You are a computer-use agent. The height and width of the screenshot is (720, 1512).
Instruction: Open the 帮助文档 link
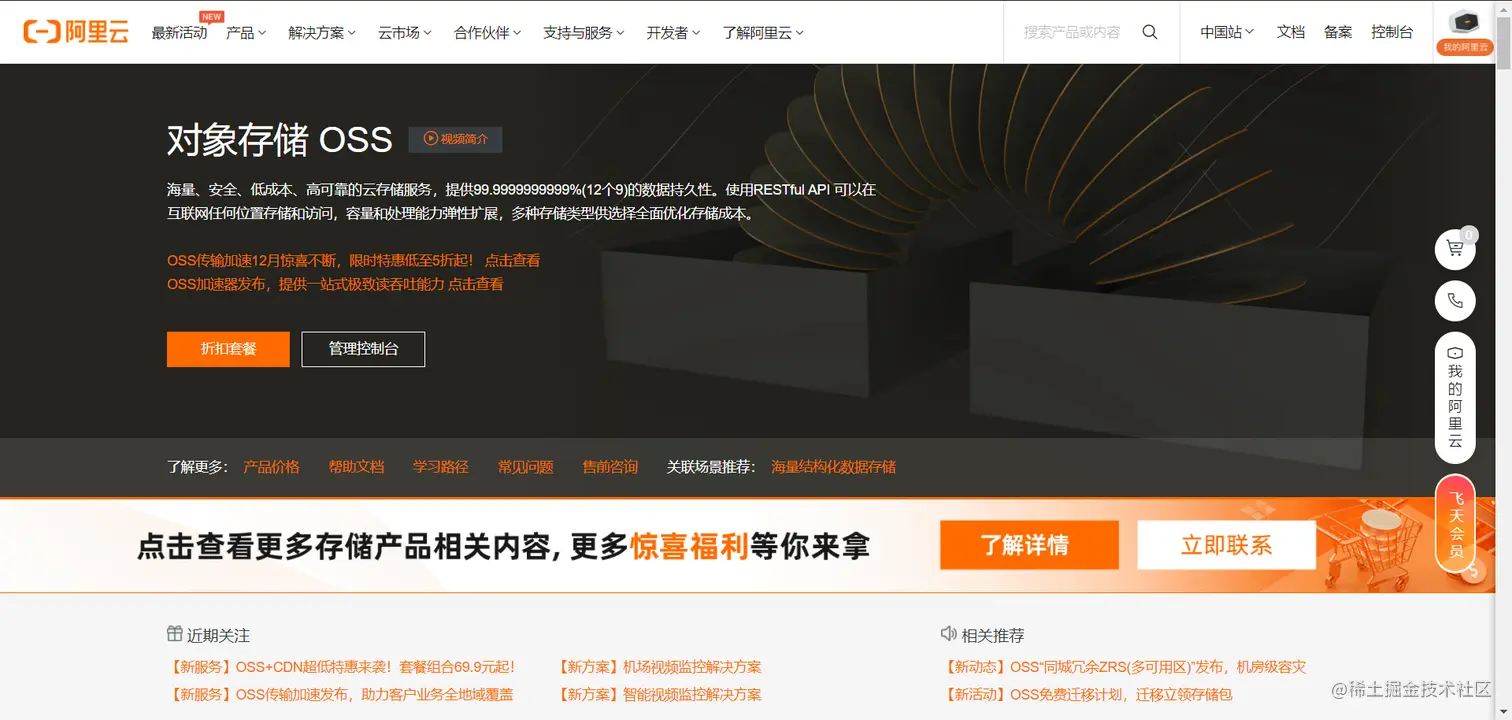coord(356,467)
